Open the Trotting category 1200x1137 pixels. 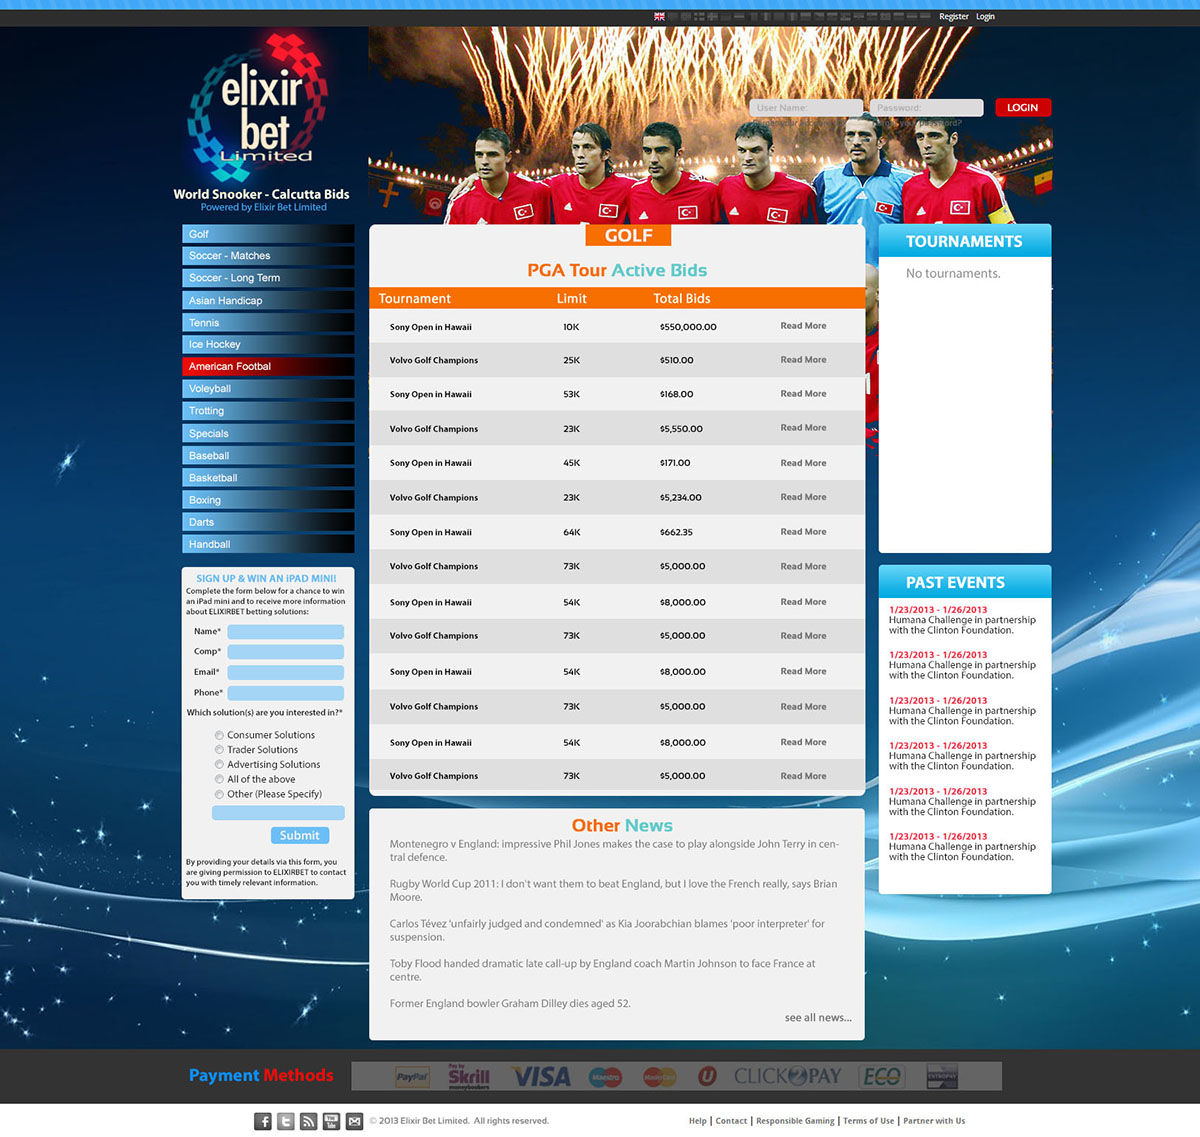(x=268, y=411)
